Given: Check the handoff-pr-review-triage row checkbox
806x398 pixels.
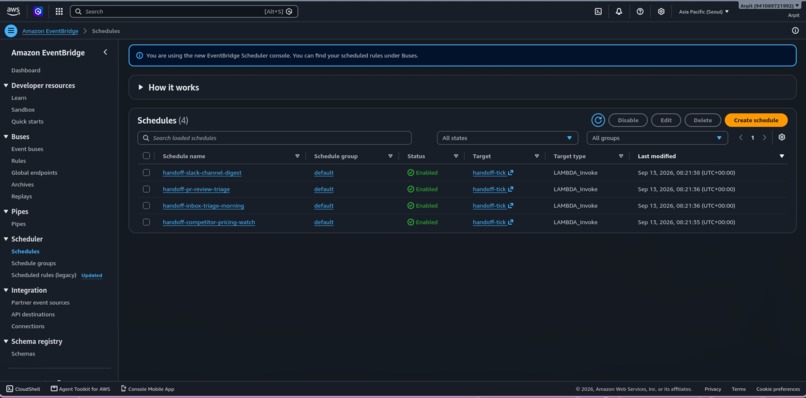Looking at the screenshot, I should [146, 189].
